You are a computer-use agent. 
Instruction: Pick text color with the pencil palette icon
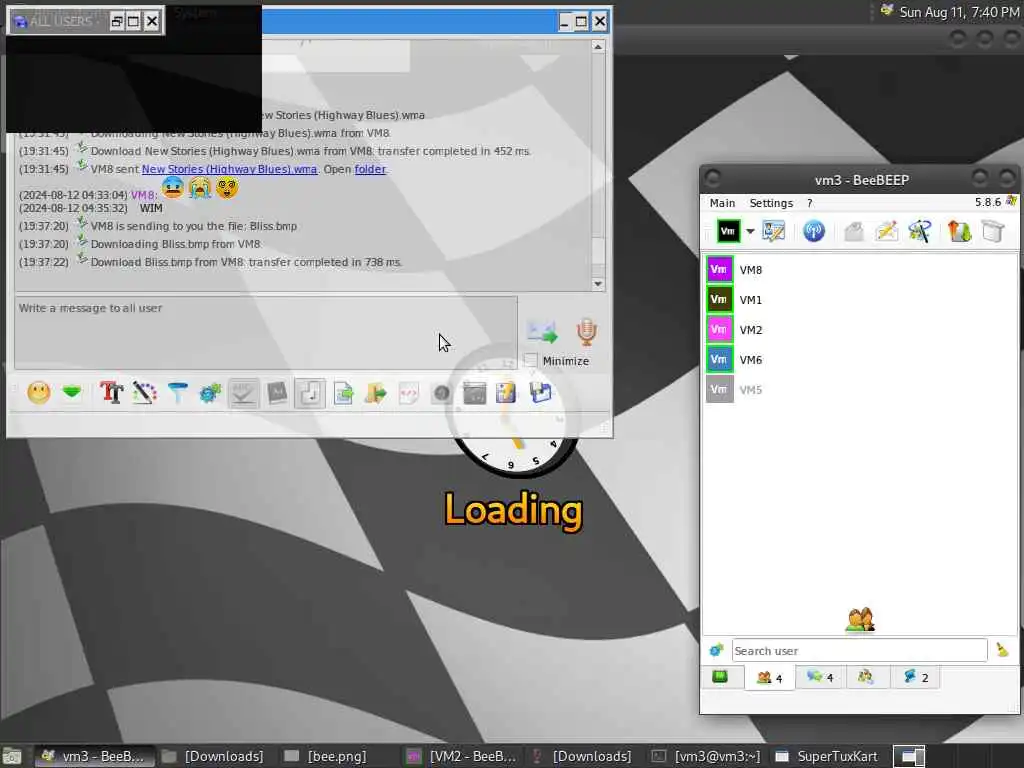pyautogui.click(x=144, y=392)
